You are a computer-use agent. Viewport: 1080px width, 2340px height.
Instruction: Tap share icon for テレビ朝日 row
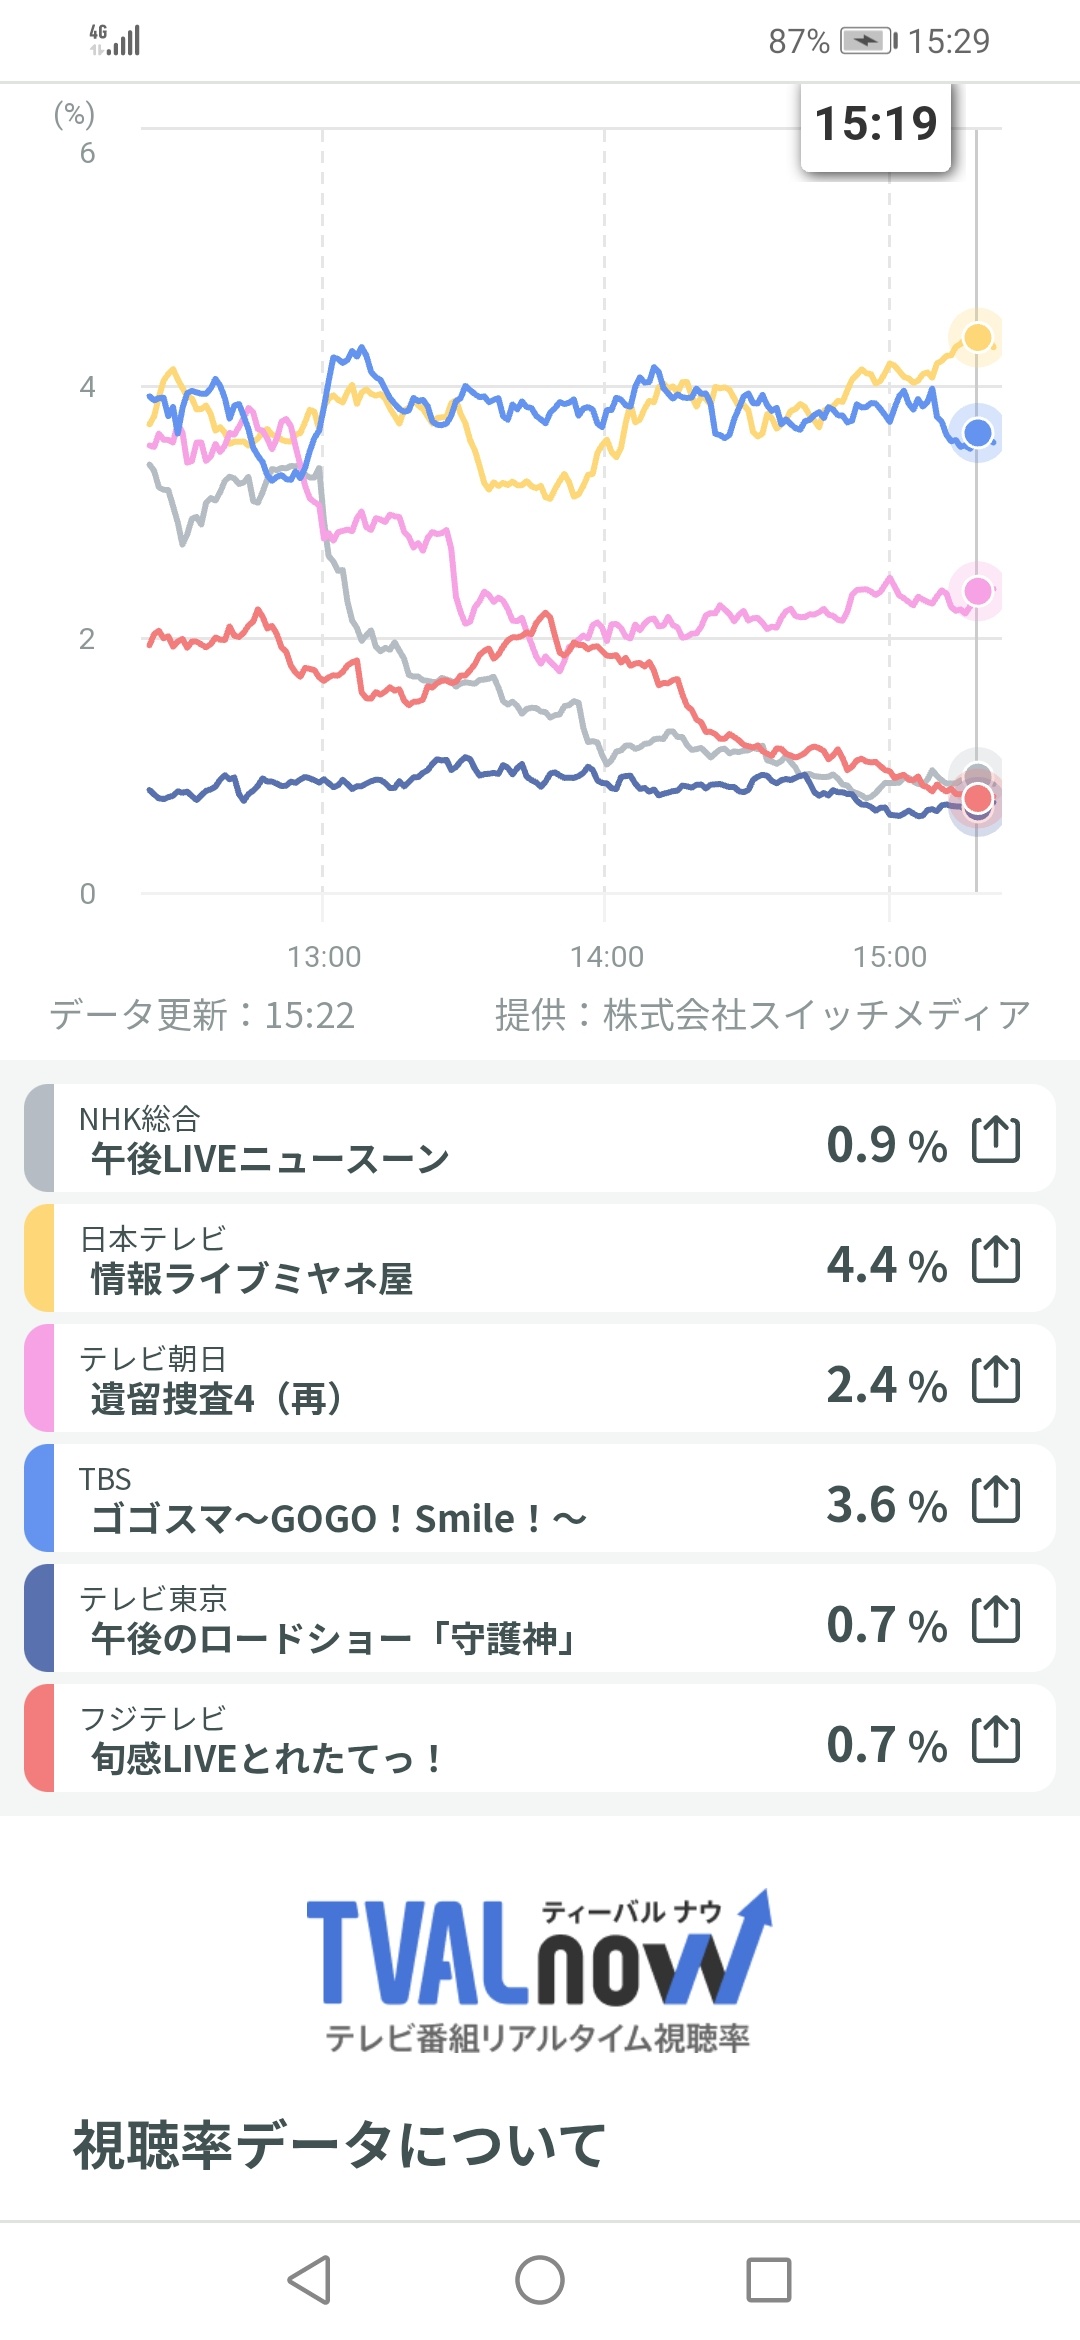tap(996, 1380)
